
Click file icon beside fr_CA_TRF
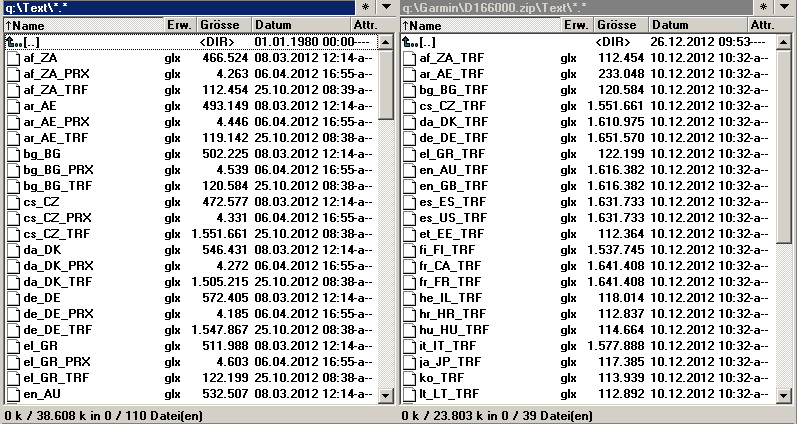410,266
